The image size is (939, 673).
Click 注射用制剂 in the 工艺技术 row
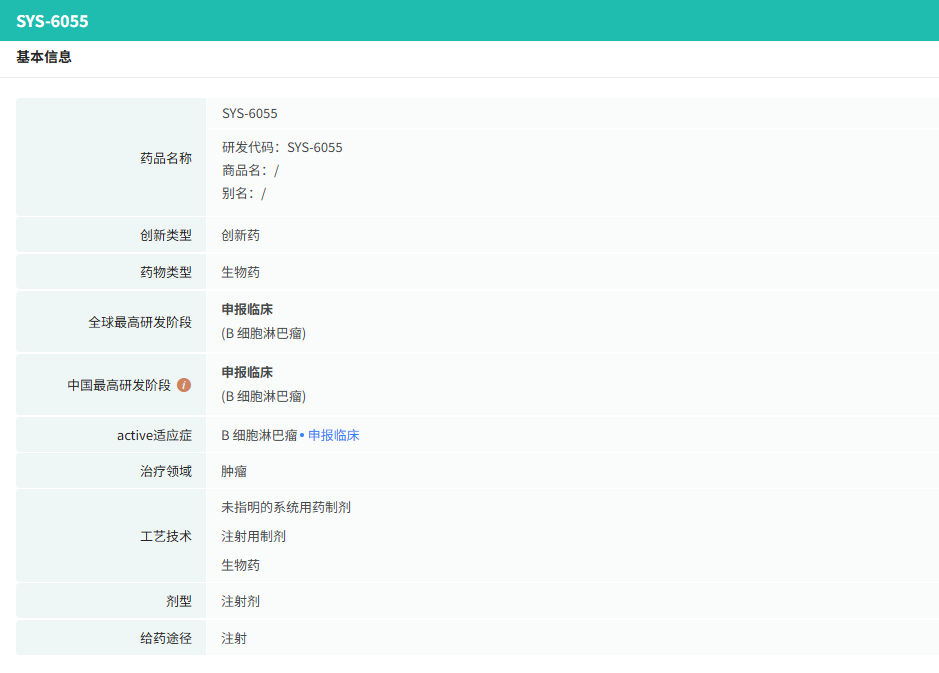coord(253,536)
